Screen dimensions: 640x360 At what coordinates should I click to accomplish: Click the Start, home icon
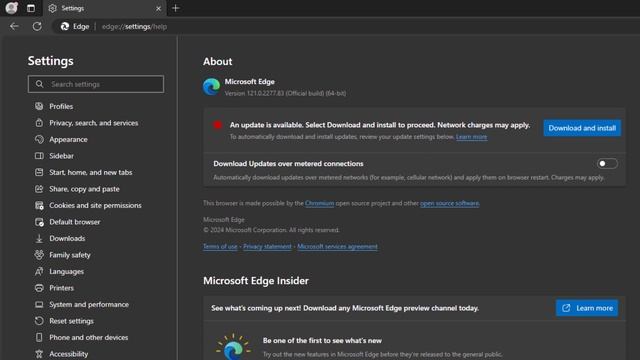39,172
